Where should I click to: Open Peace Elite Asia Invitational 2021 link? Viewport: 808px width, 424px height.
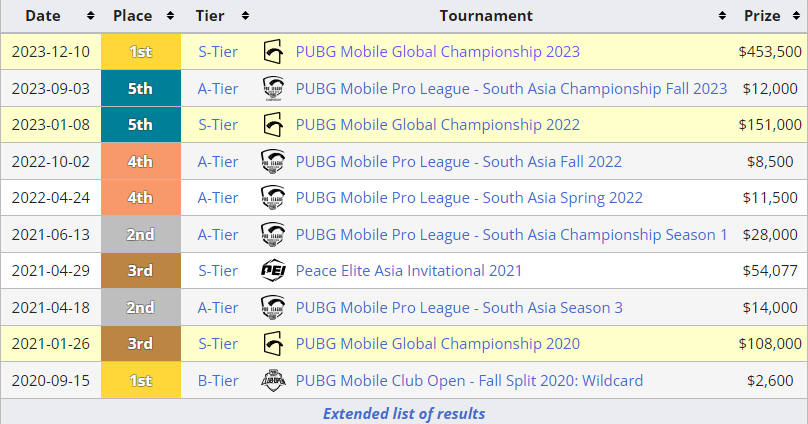tap(409, 271)
